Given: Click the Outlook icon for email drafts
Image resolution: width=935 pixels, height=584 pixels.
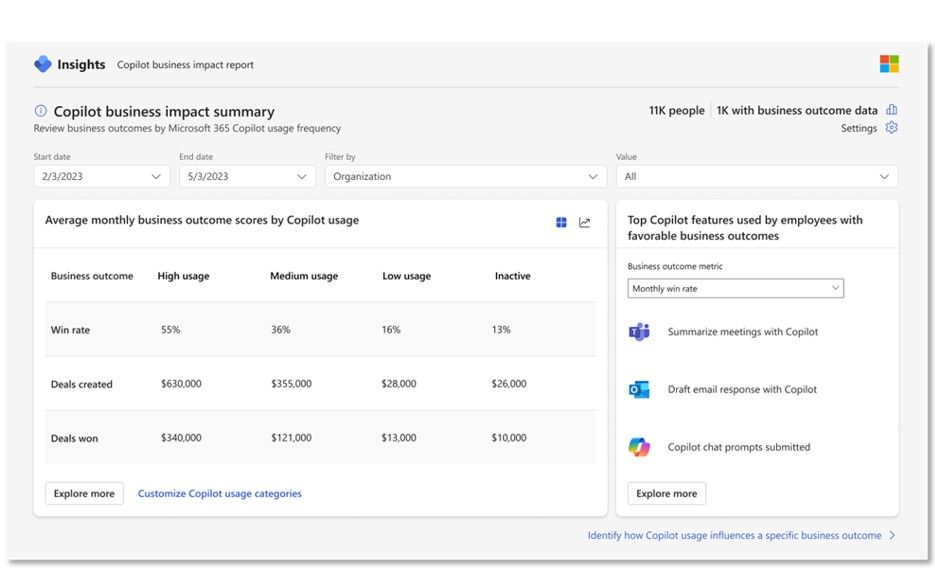Looking at the screenshot, I should tap(639, 389).
